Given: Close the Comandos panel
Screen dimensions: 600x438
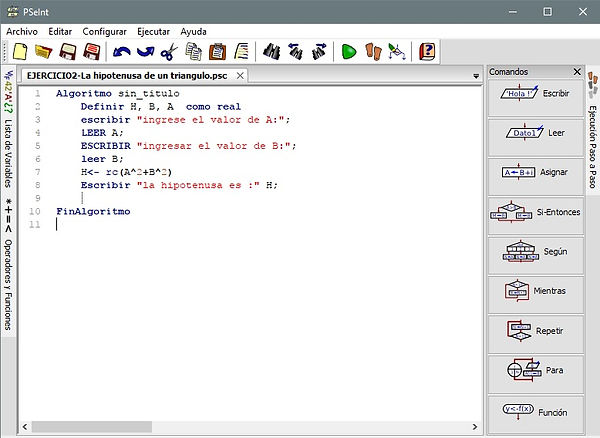Looking at the screenshot, I should [576, 72].
